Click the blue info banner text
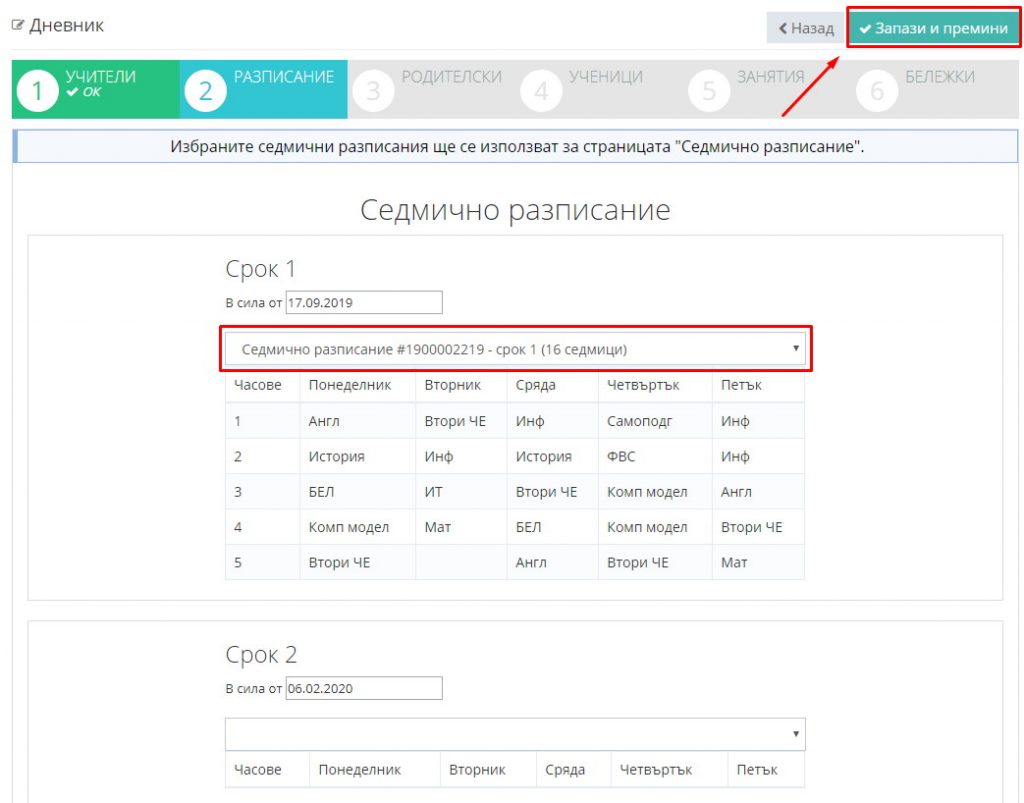This screenshot has width=1024, height=803. click(x=517, y=146)
